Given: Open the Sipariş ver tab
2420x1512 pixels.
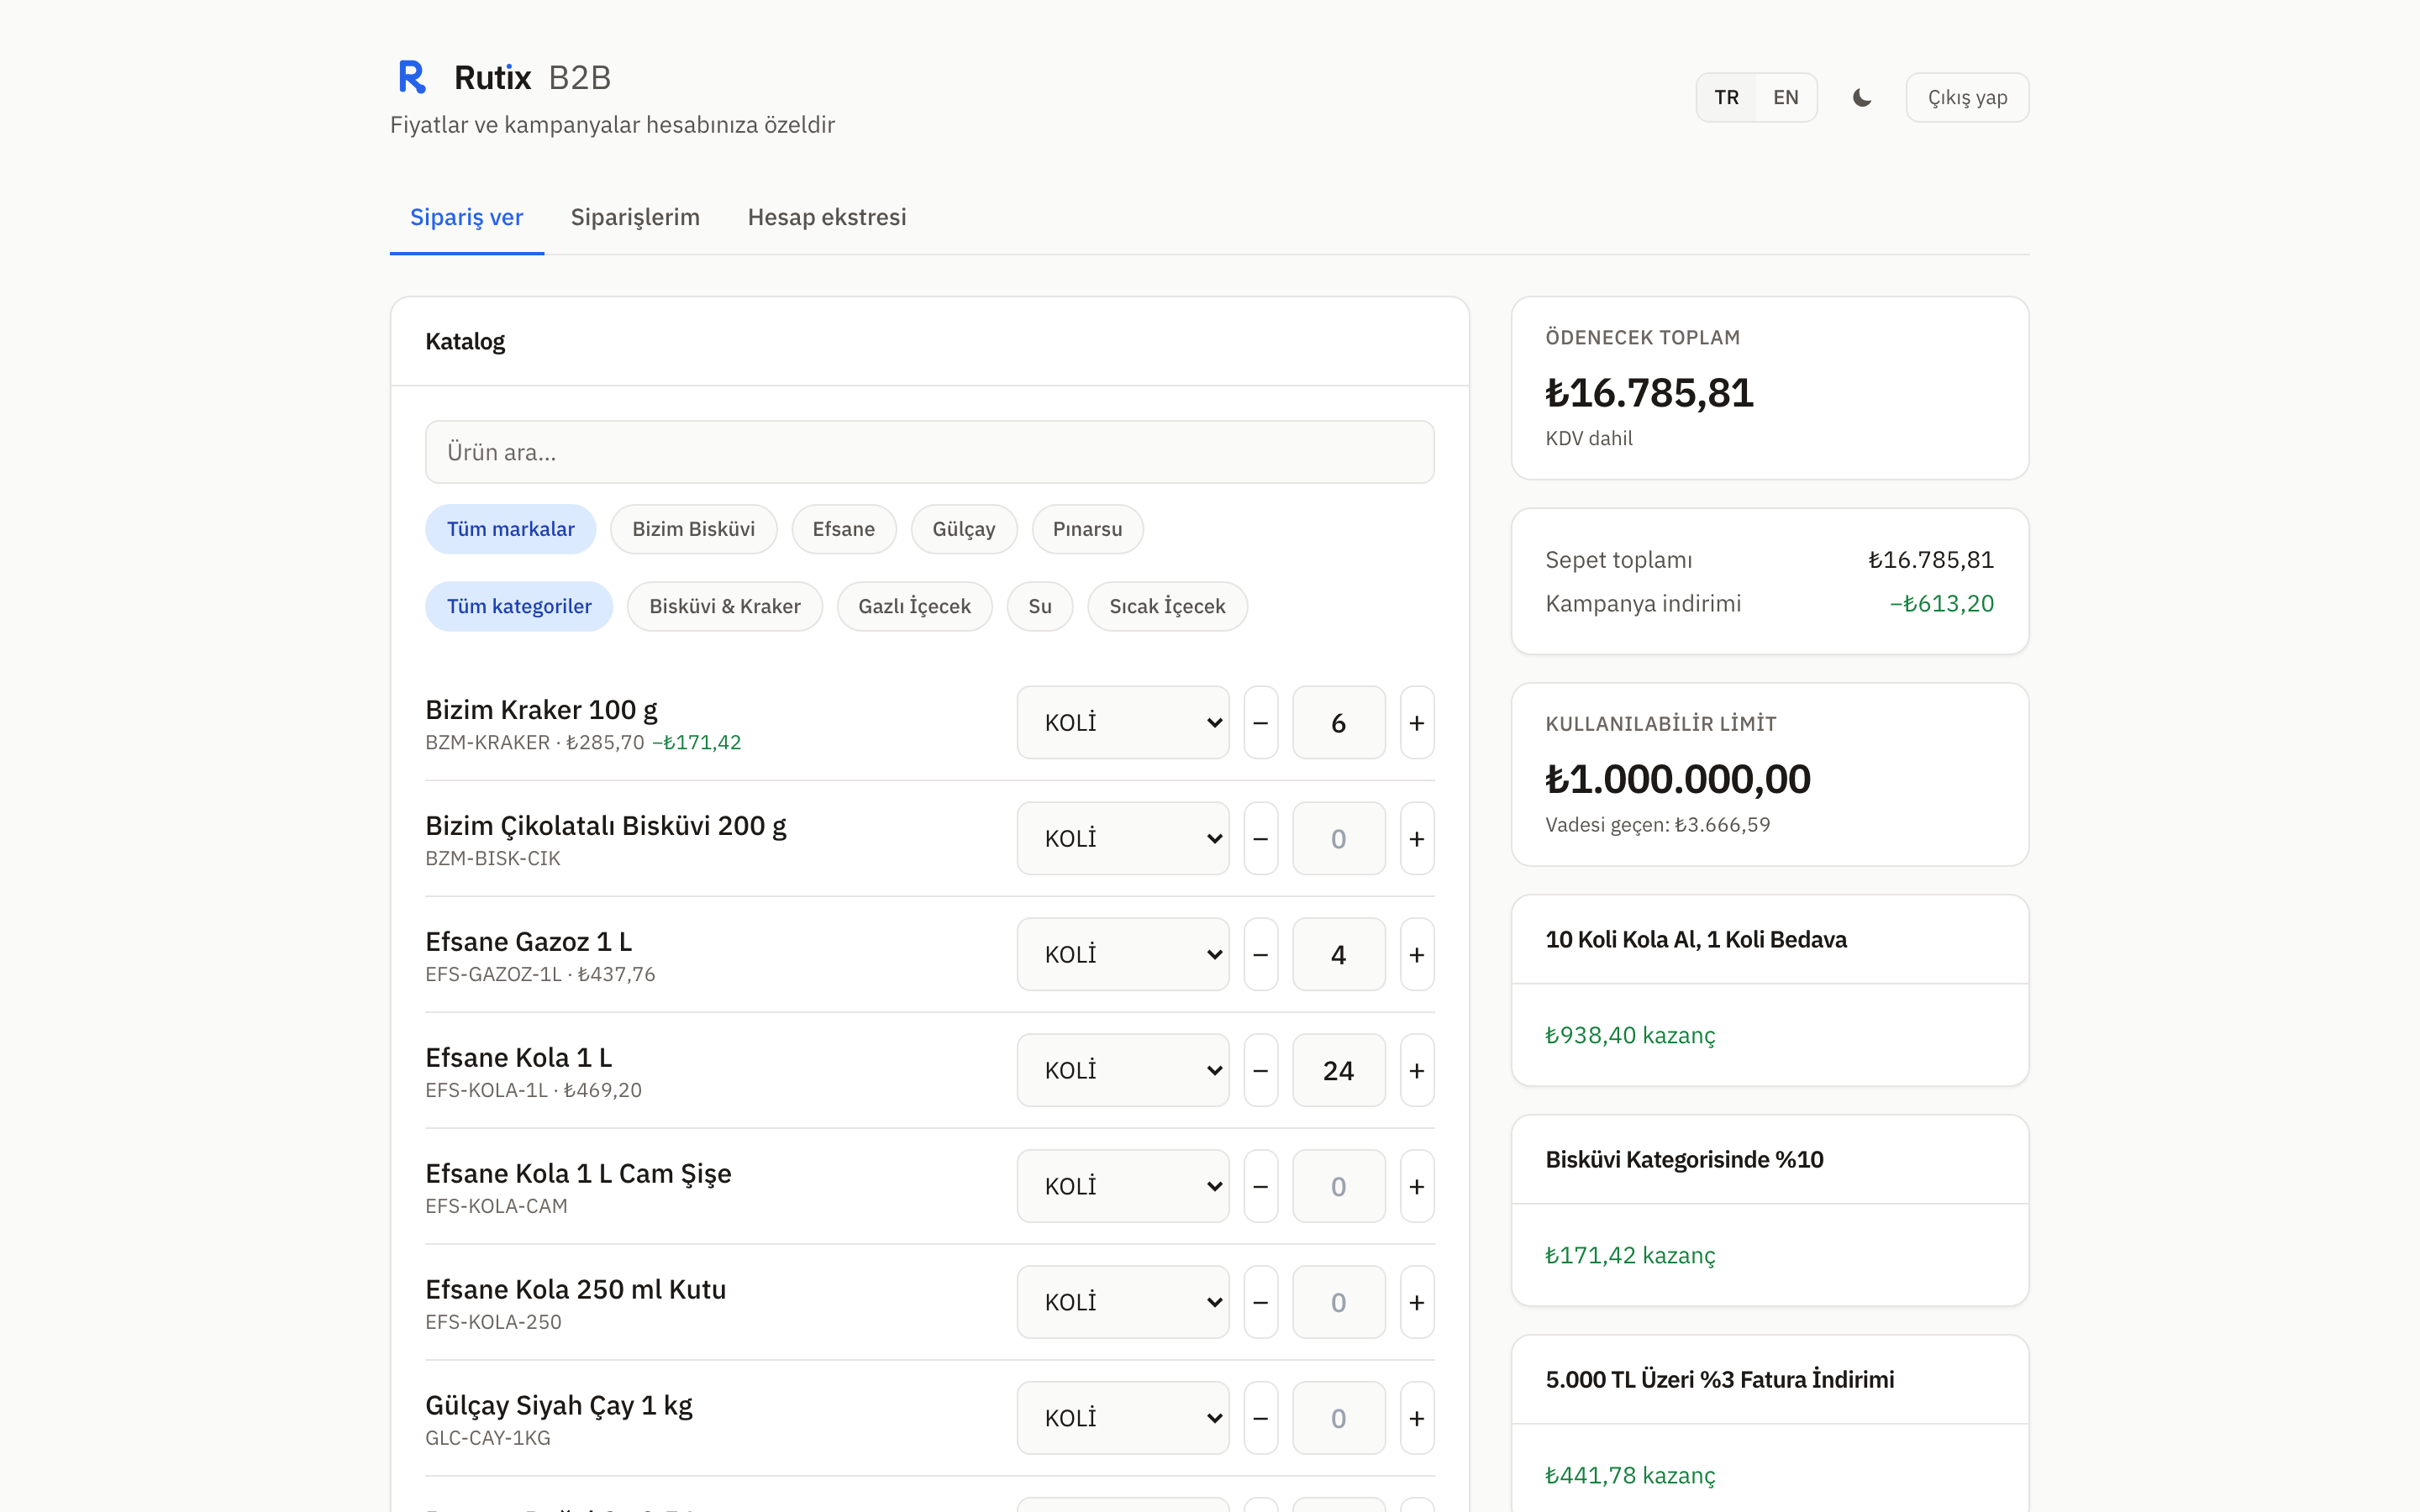Looking at the screenshot, I should click(x=466, y=217).
